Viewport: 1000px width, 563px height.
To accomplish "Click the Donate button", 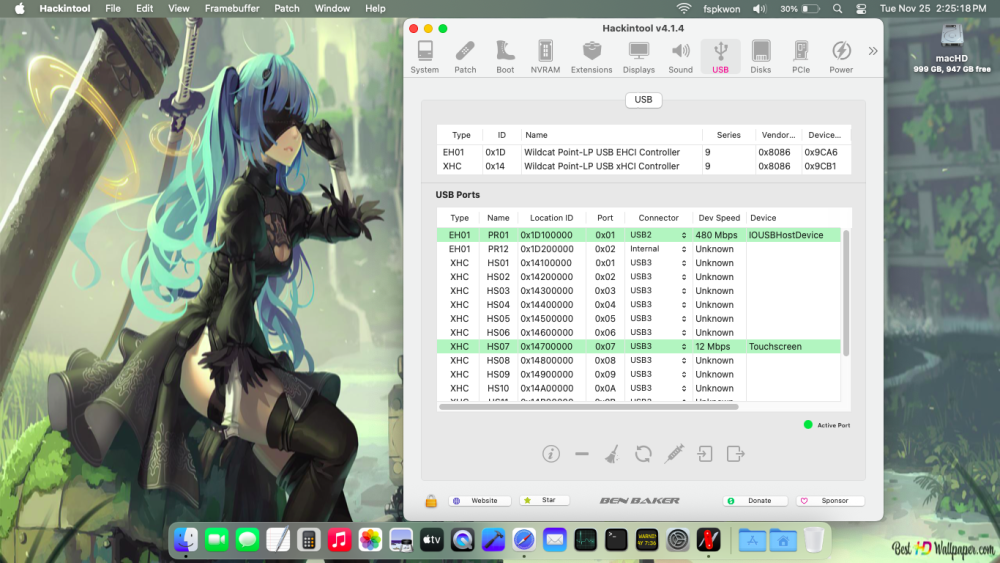I will [755, 501].
